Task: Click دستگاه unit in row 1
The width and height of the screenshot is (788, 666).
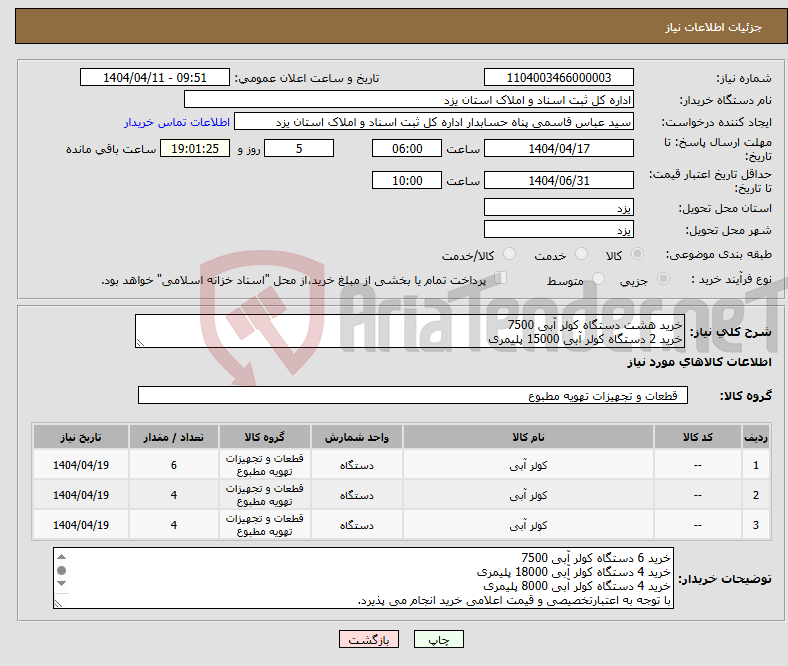Action: click(357, 465)
